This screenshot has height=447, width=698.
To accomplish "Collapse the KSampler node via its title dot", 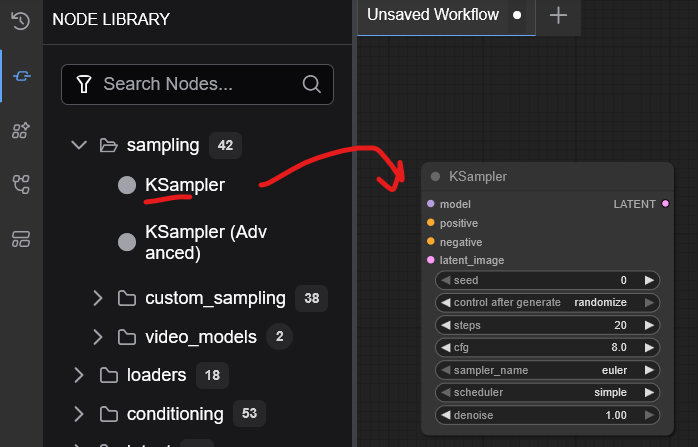I will 435,177.
